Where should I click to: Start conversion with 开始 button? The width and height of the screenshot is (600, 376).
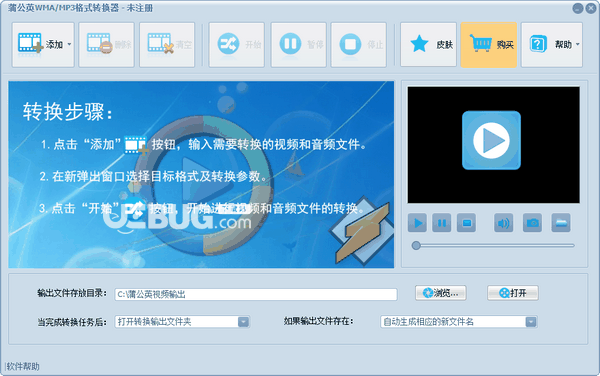tap(236, 45)
